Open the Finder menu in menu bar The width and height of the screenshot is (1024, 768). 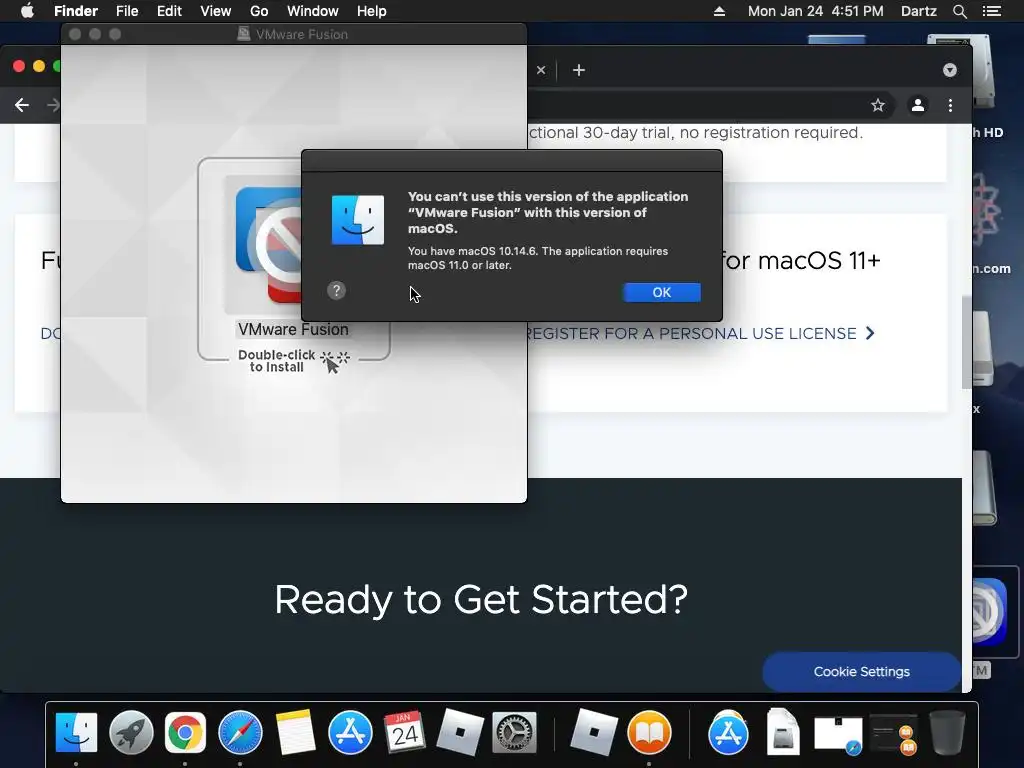tap(76, 11)
